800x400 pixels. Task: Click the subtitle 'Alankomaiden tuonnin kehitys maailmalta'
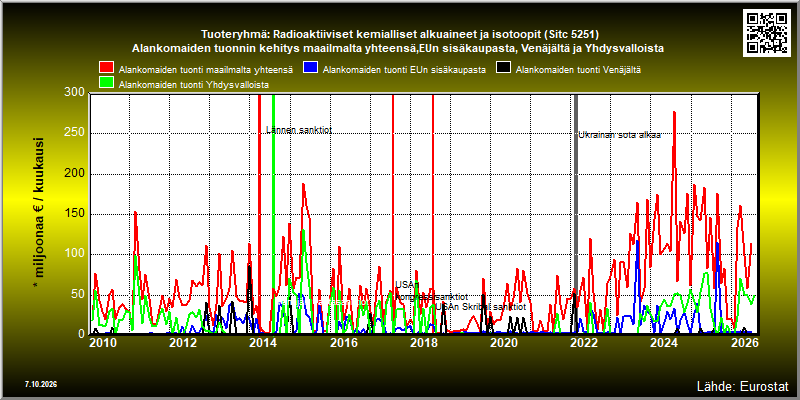pos(398,49)
